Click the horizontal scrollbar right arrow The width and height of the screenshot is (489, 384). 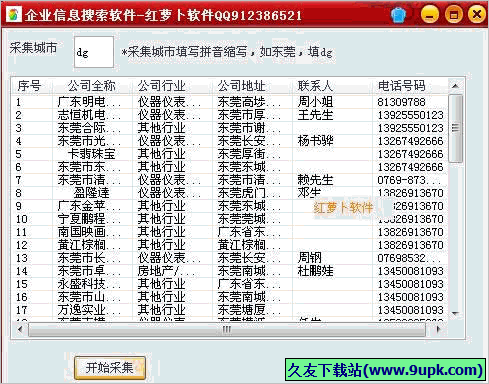pyautogui.click(x=438, y=330)
